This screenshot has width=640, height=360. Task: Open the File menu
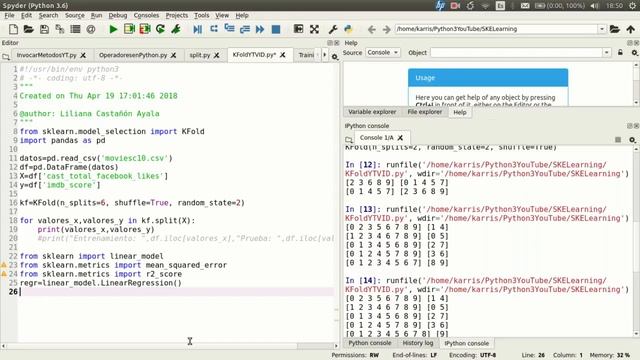pos(9,15)
